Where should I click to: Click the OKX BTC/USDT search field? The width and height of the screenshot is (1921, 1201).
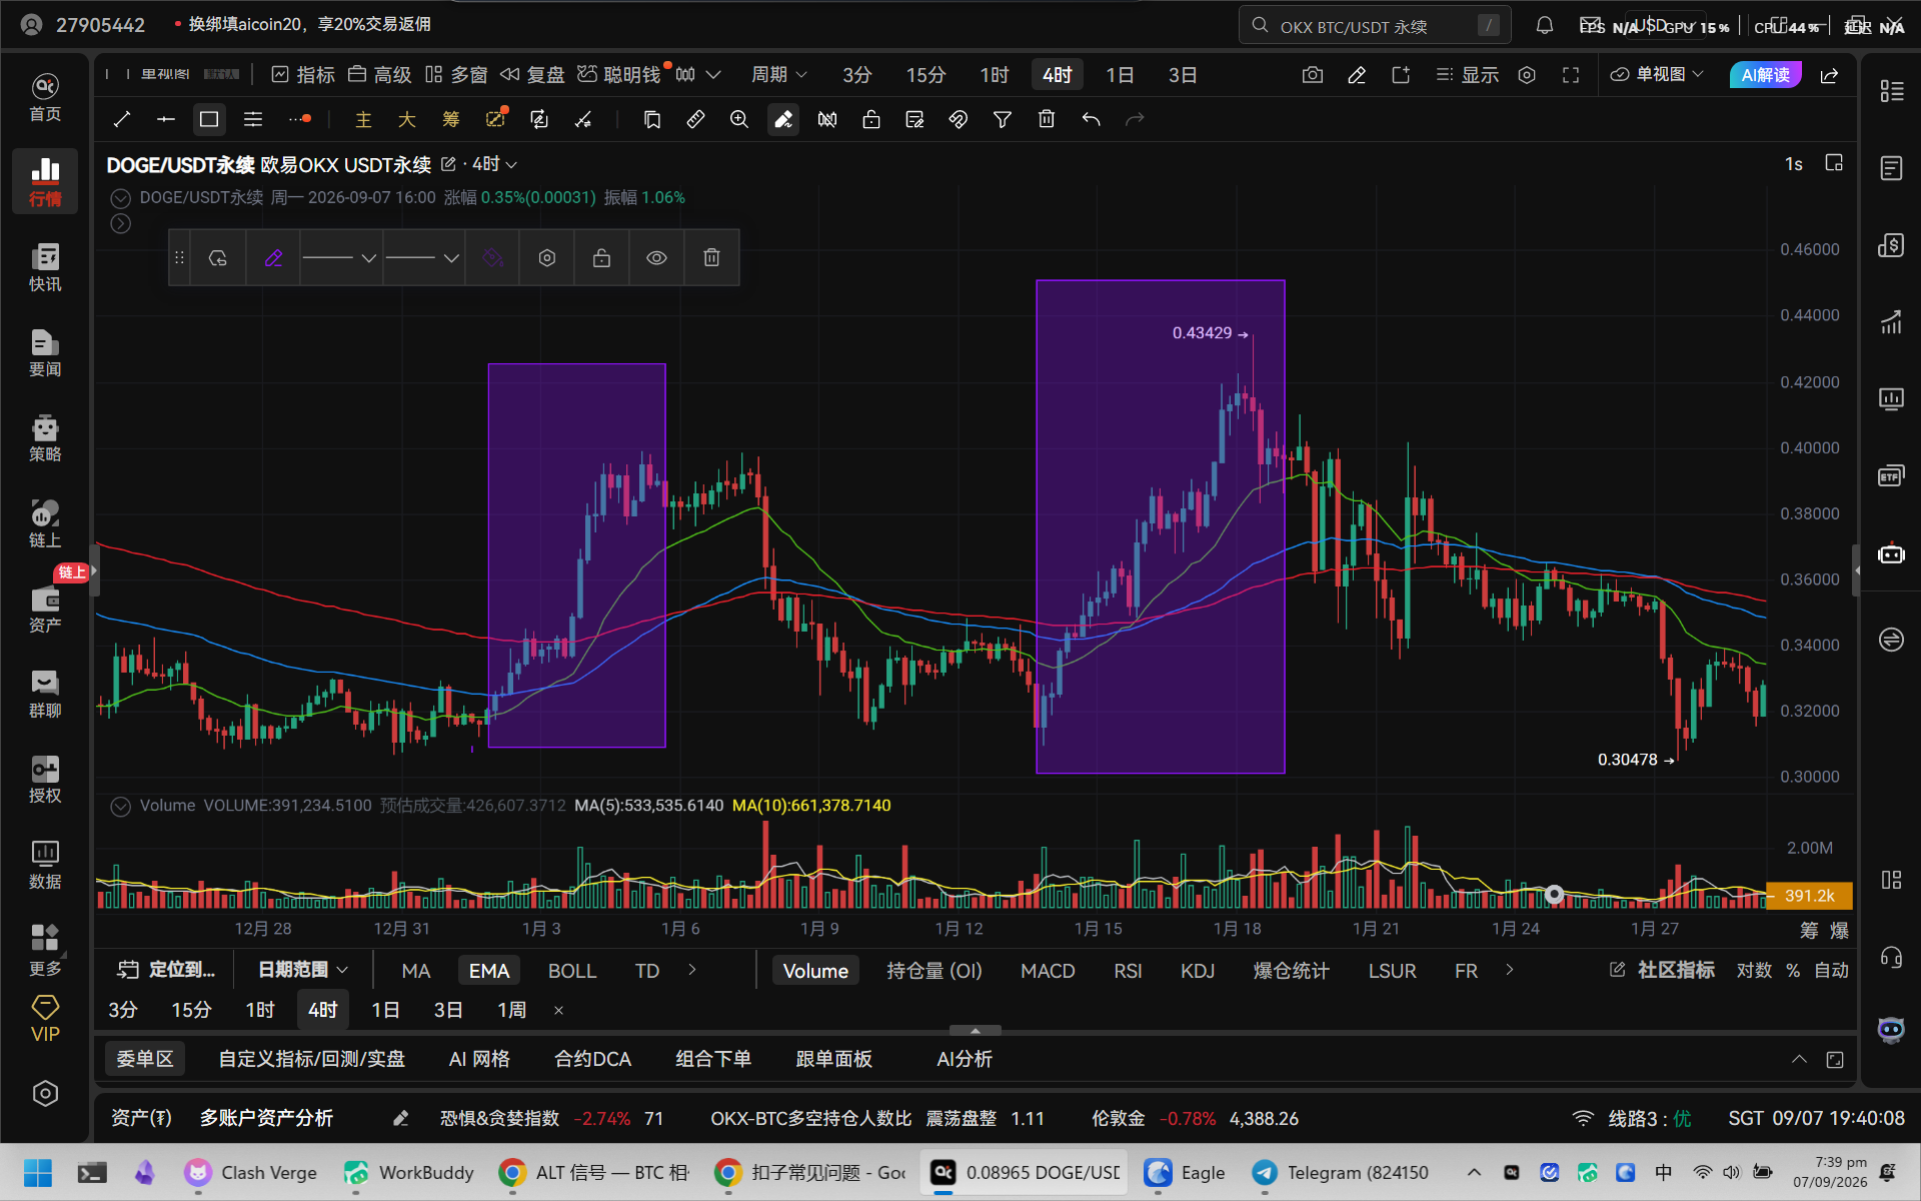(x=1375, y=26)
